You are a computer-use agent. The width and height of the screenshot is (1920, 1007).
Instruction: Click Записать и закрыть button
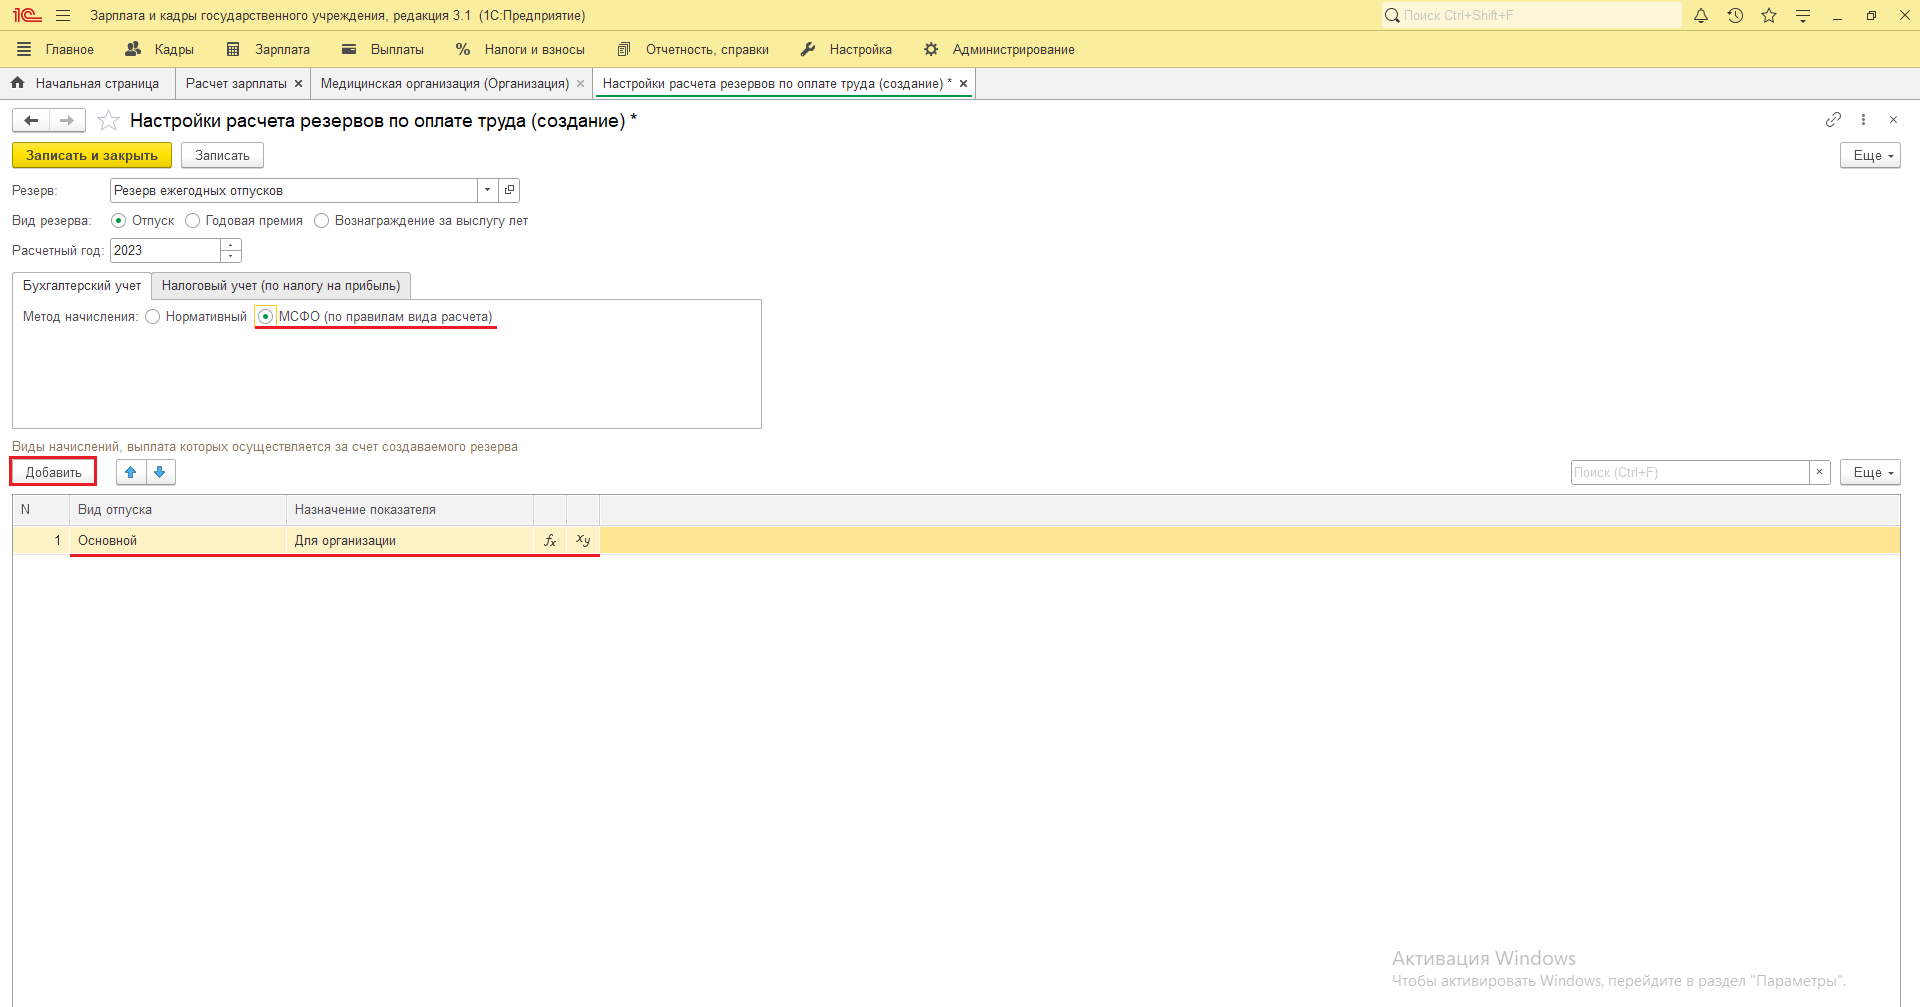click(x=92, y=155)
